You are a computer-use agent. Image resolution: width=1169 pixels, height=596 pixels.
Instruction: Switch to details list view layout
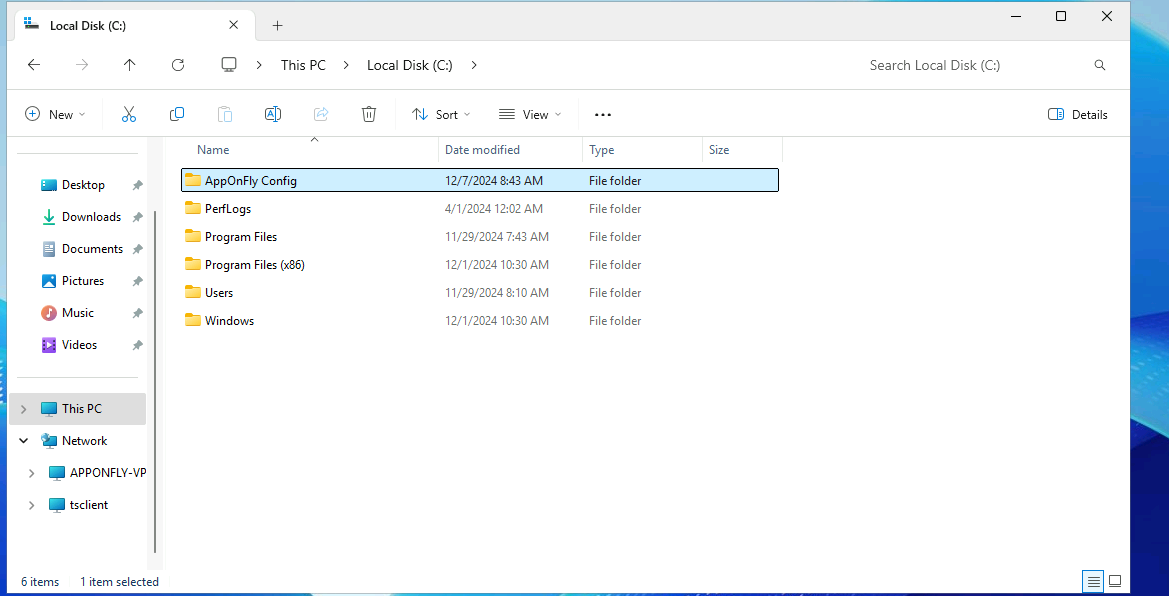[1093, 581]
